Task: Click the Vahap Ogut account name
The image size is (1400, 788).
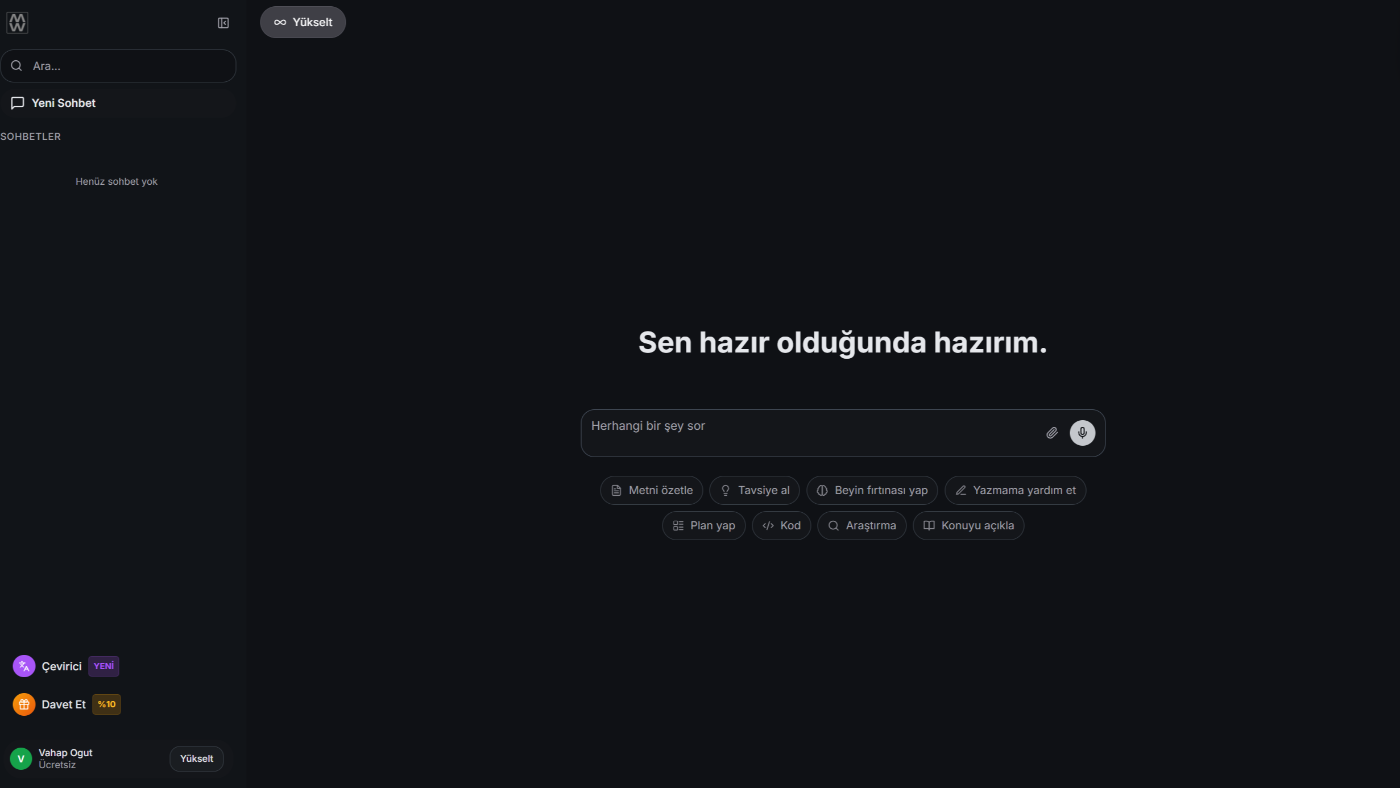Action: coord(66,753)
